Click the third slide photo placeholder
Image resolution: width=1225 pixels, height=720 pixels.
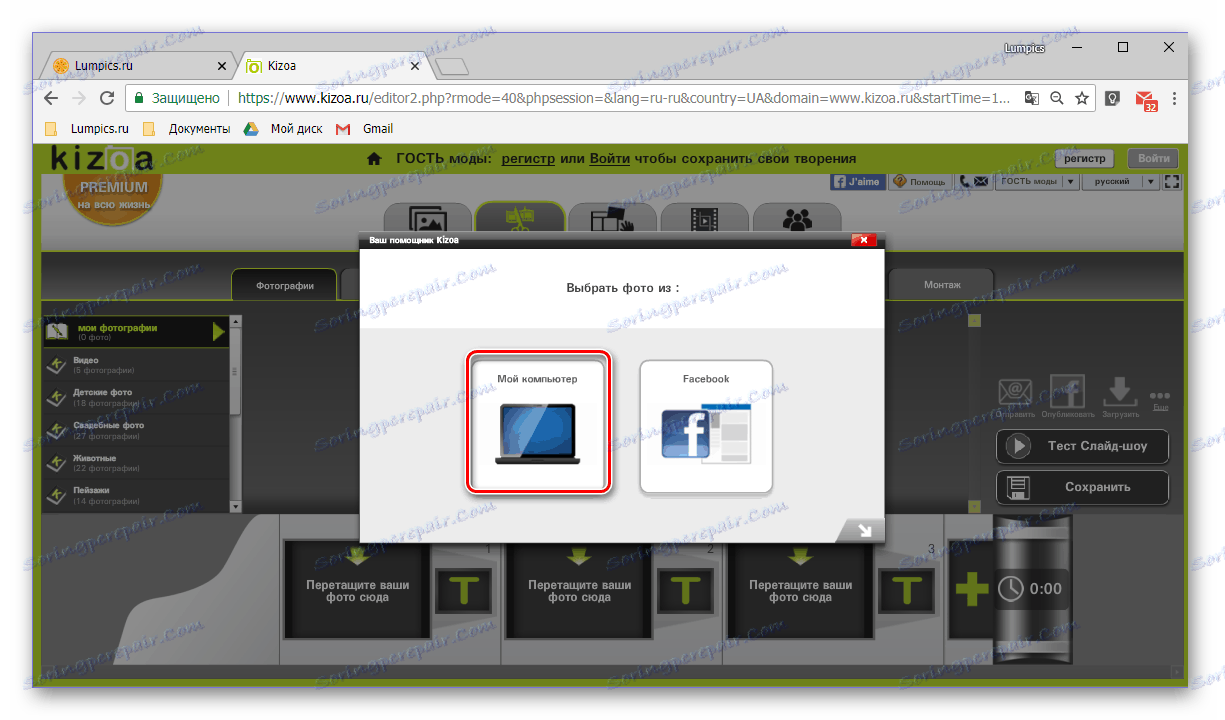tap(801, 590)
